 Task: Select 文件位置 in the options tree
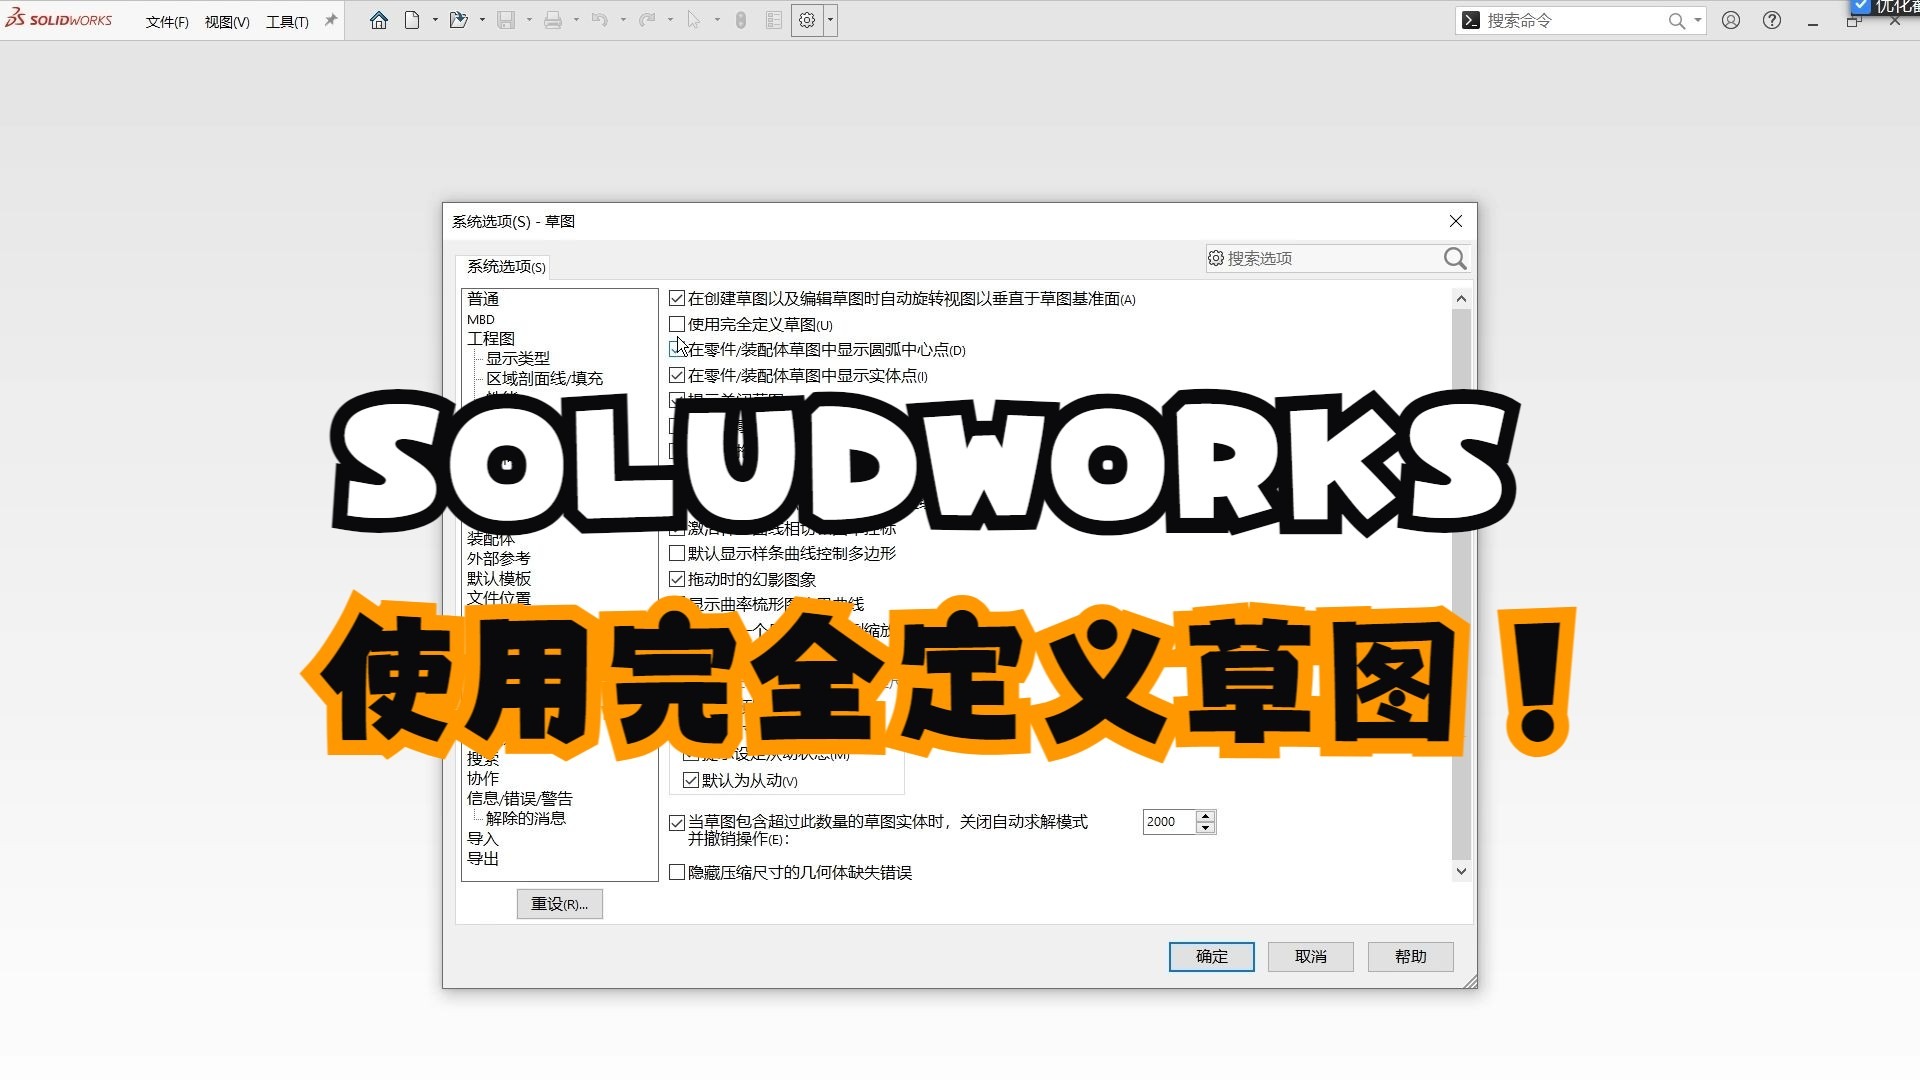[499, 597]
